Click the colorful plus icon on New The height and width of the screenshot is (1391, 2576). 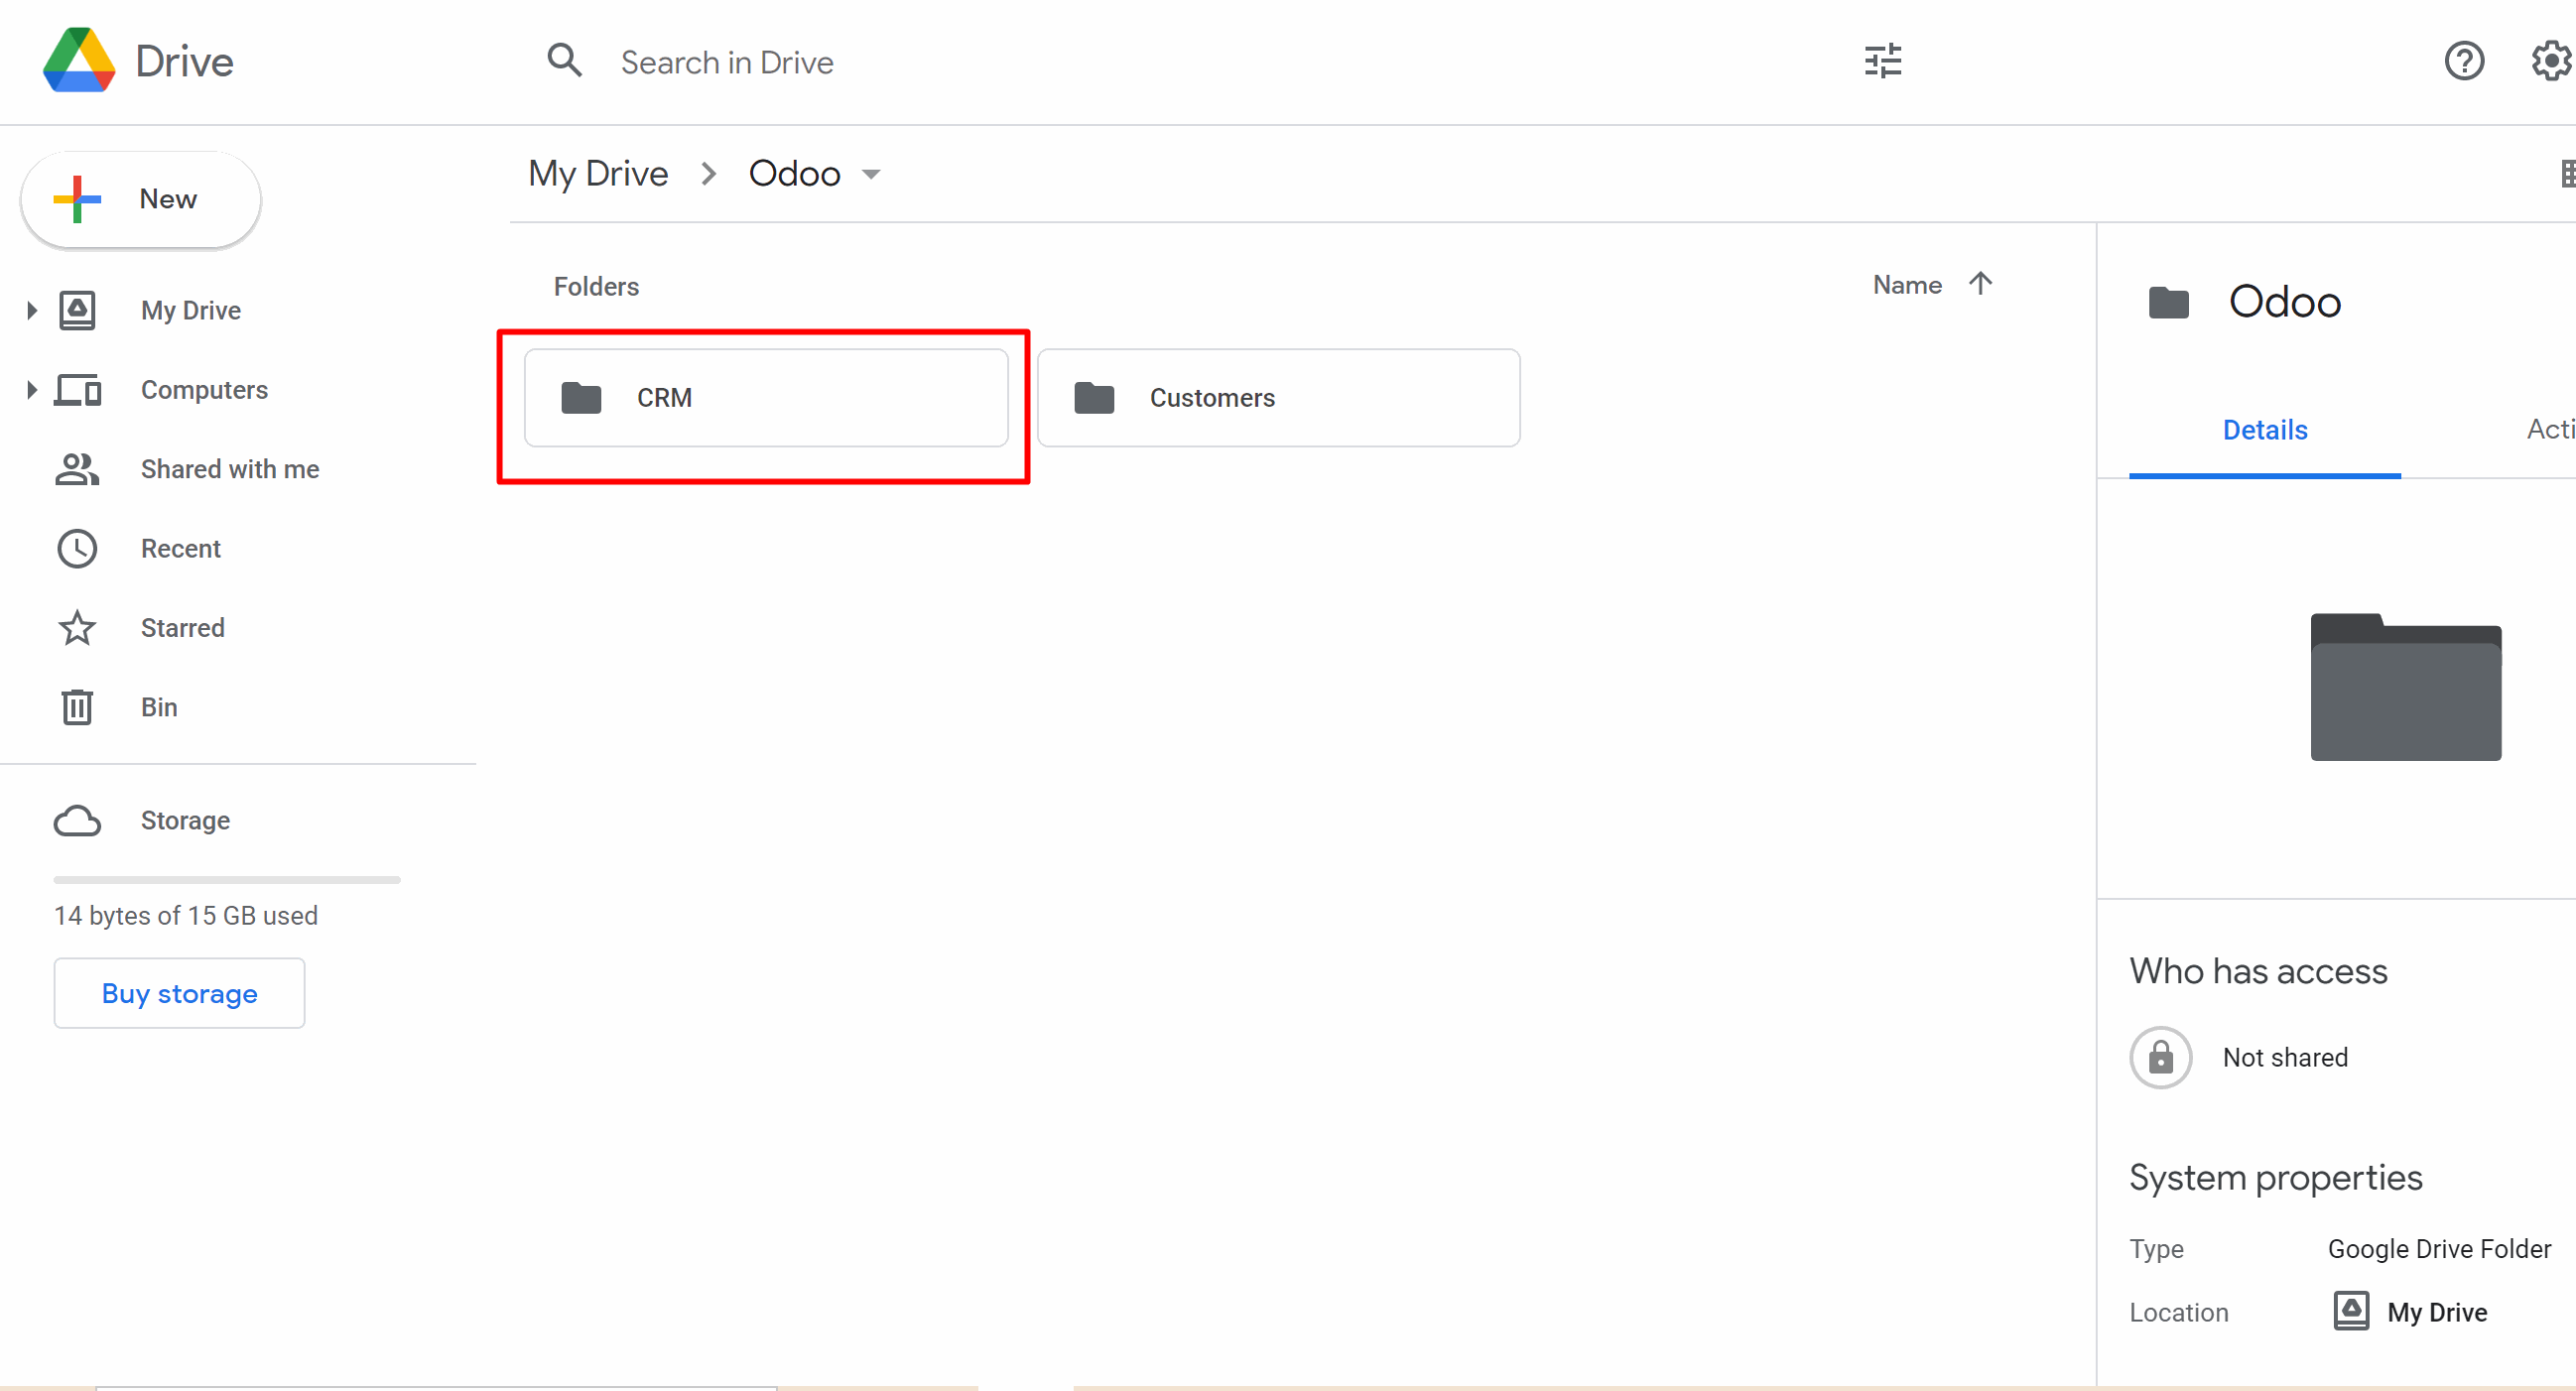click(x=77, y=199)
